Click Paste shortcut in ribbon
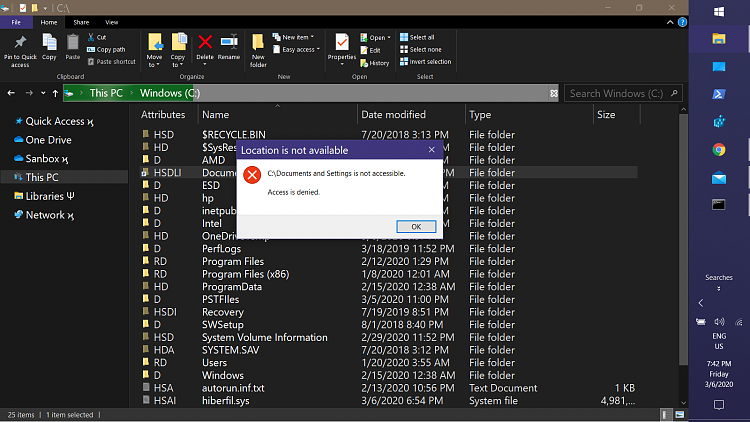The height and width of the screenshot is (422, 750). pos(111,62)
